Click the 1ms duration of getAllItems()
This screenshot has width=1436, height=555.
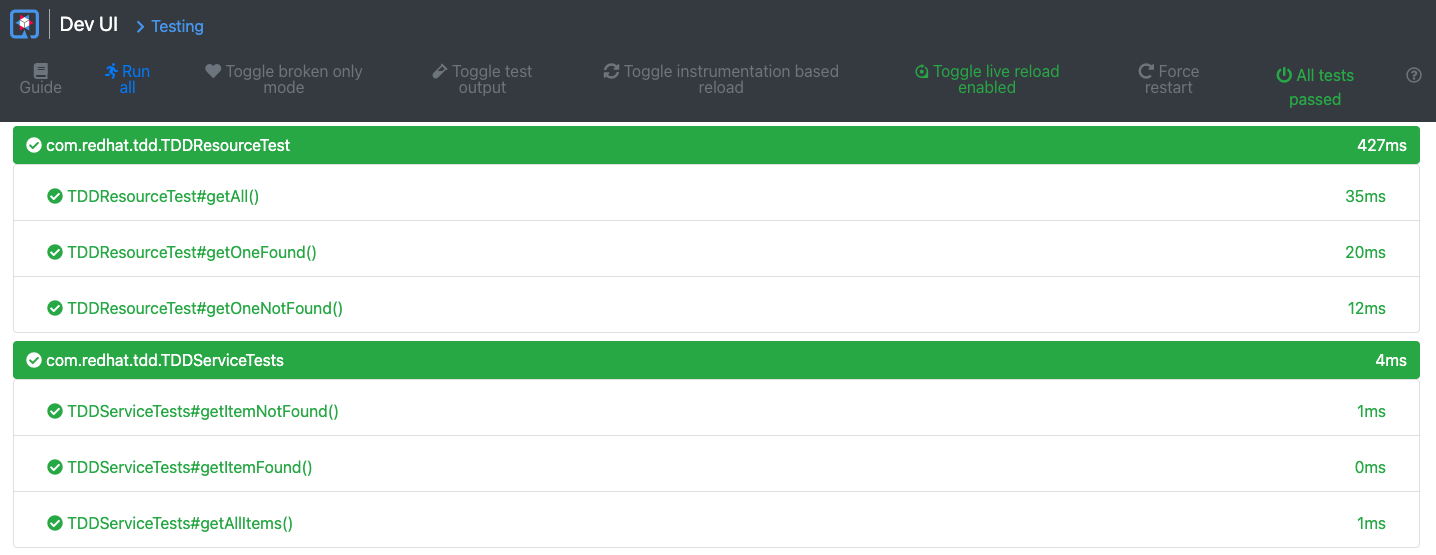point(1372,523)
